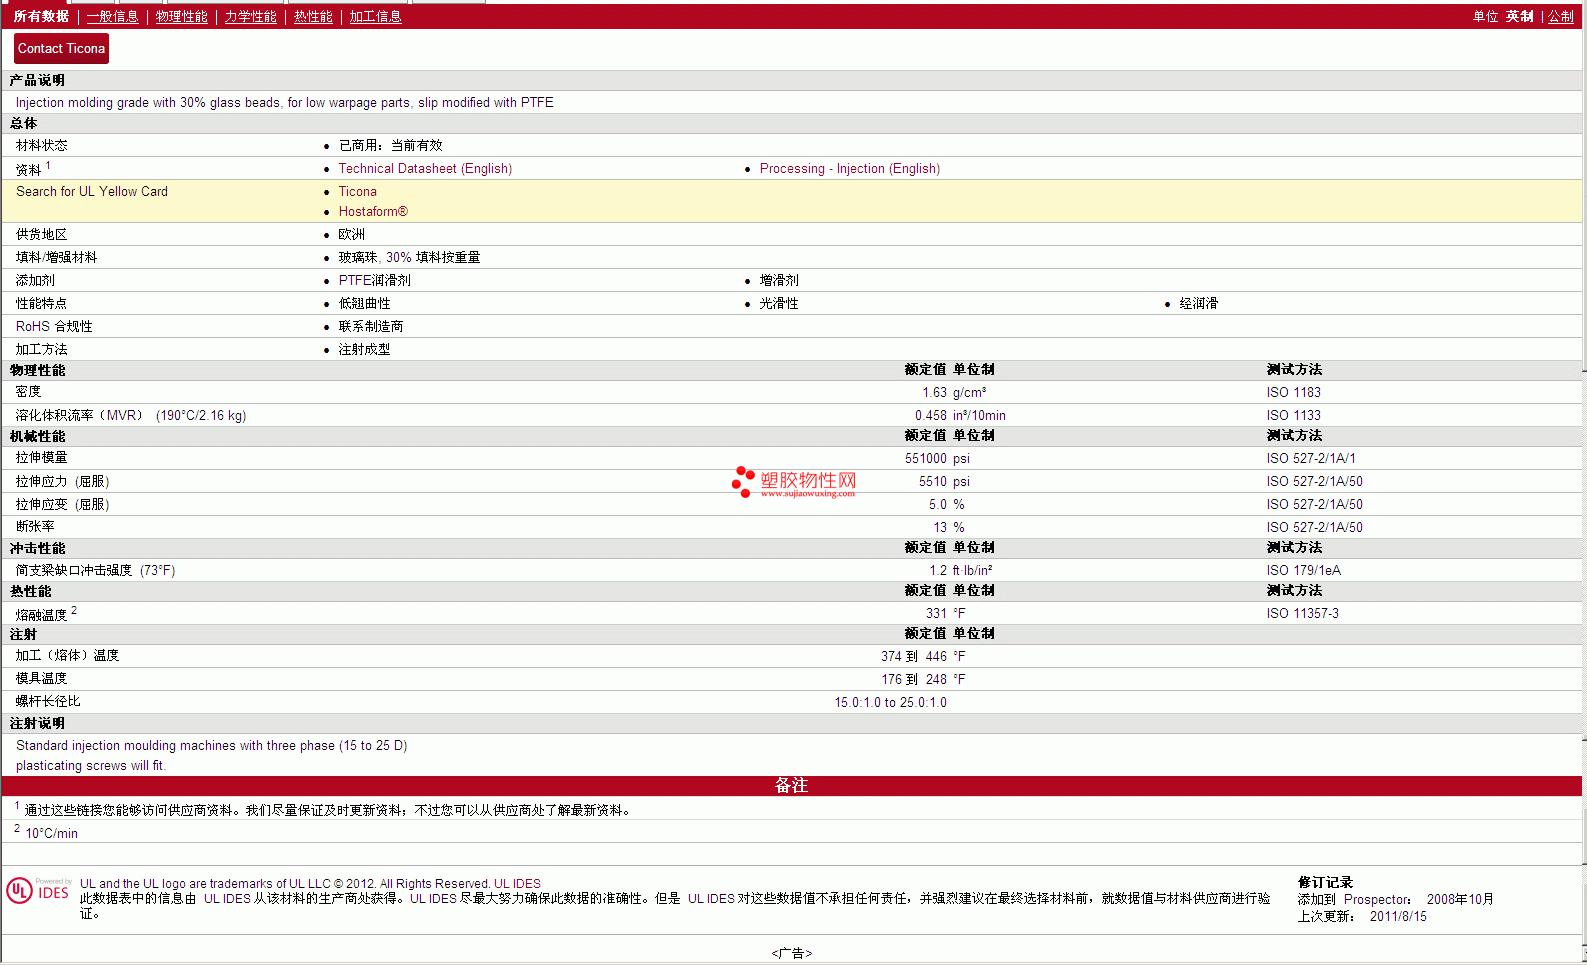1587x965 pixels.
Task: Switch to the 物理性能 tab
Action: tap(181, 16)
